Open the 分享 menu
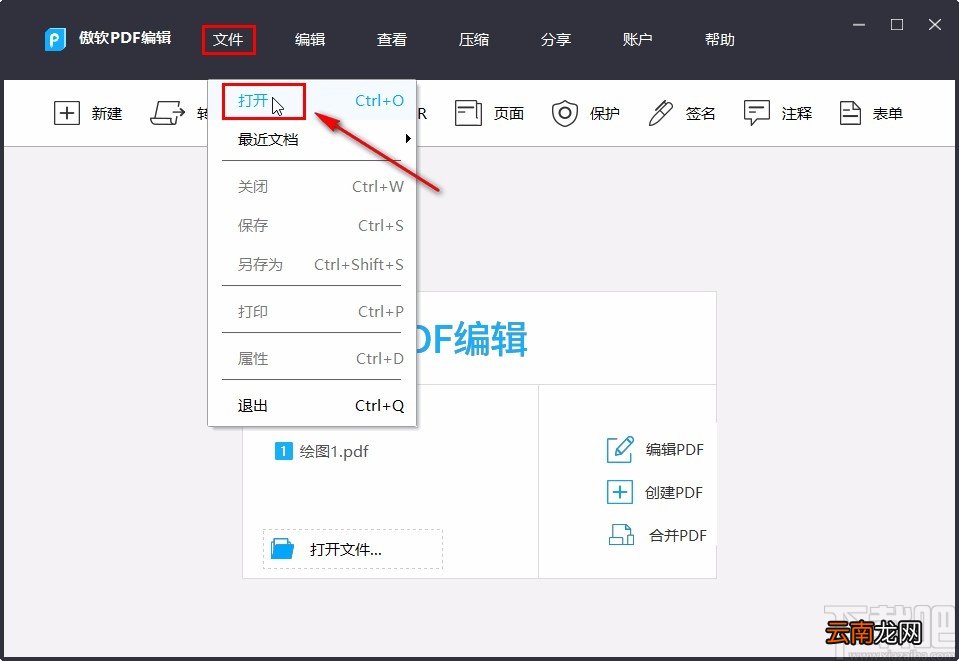Screen dimensions: 959x661 pos(555,40)
